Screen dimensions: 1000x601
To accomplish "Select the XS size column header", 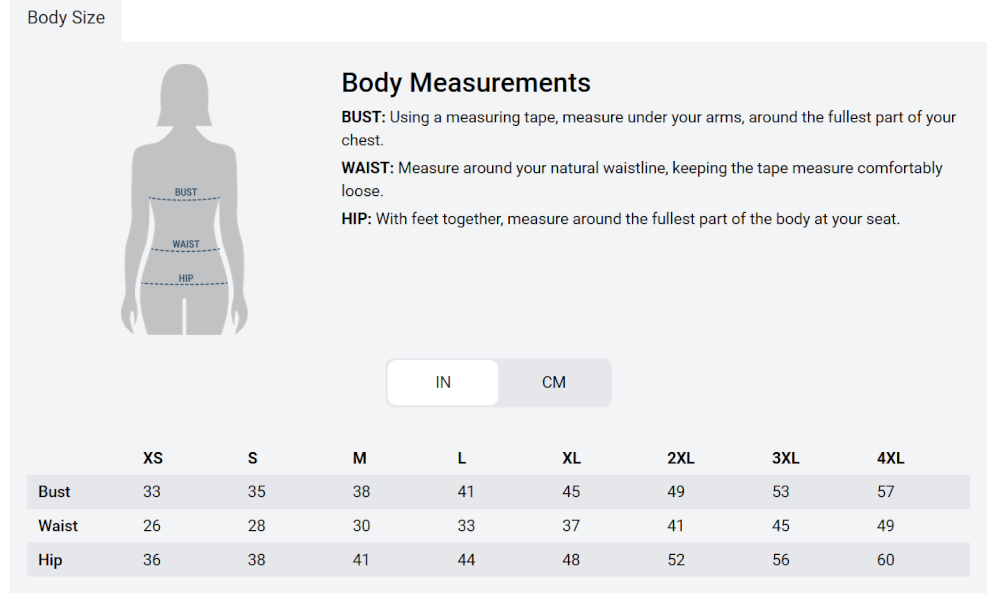I will [153, 458].
